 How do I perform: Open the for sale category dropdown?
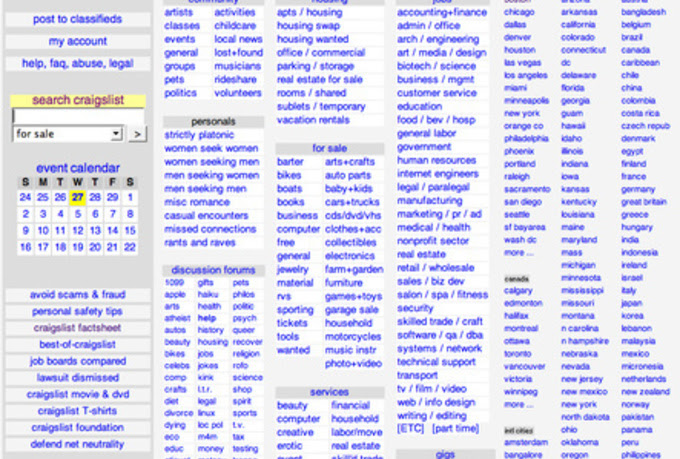[68, 134]
